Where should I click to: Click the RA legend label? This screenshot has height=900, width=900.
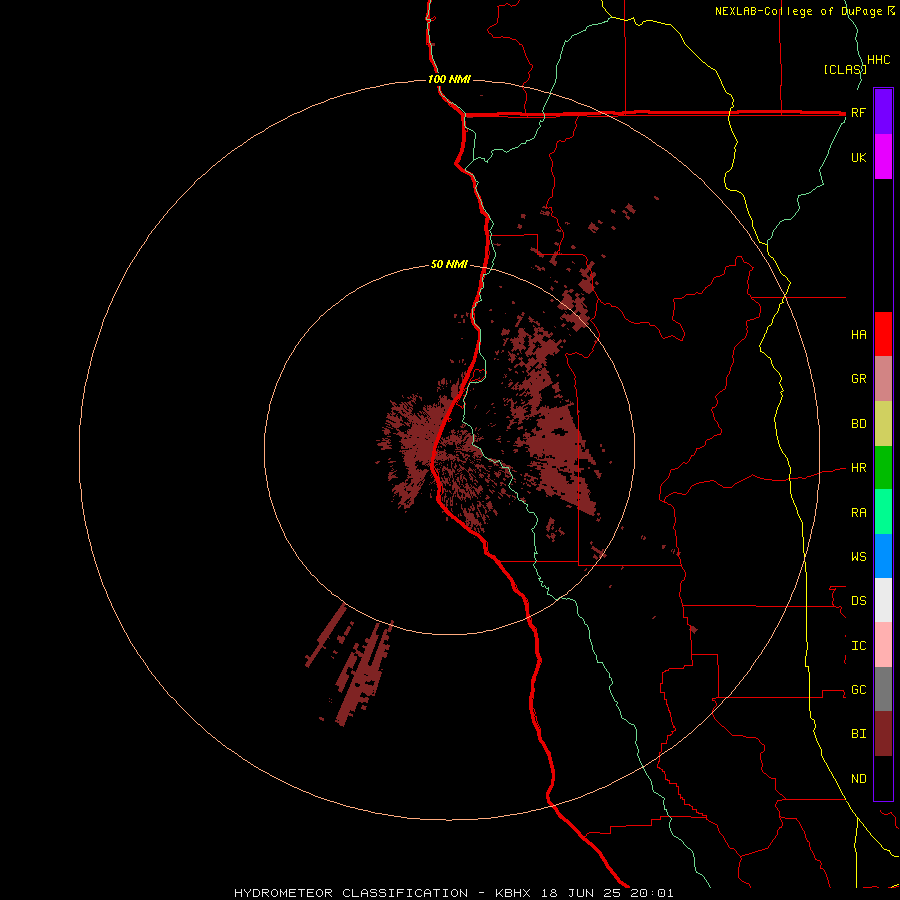(858, 513)
